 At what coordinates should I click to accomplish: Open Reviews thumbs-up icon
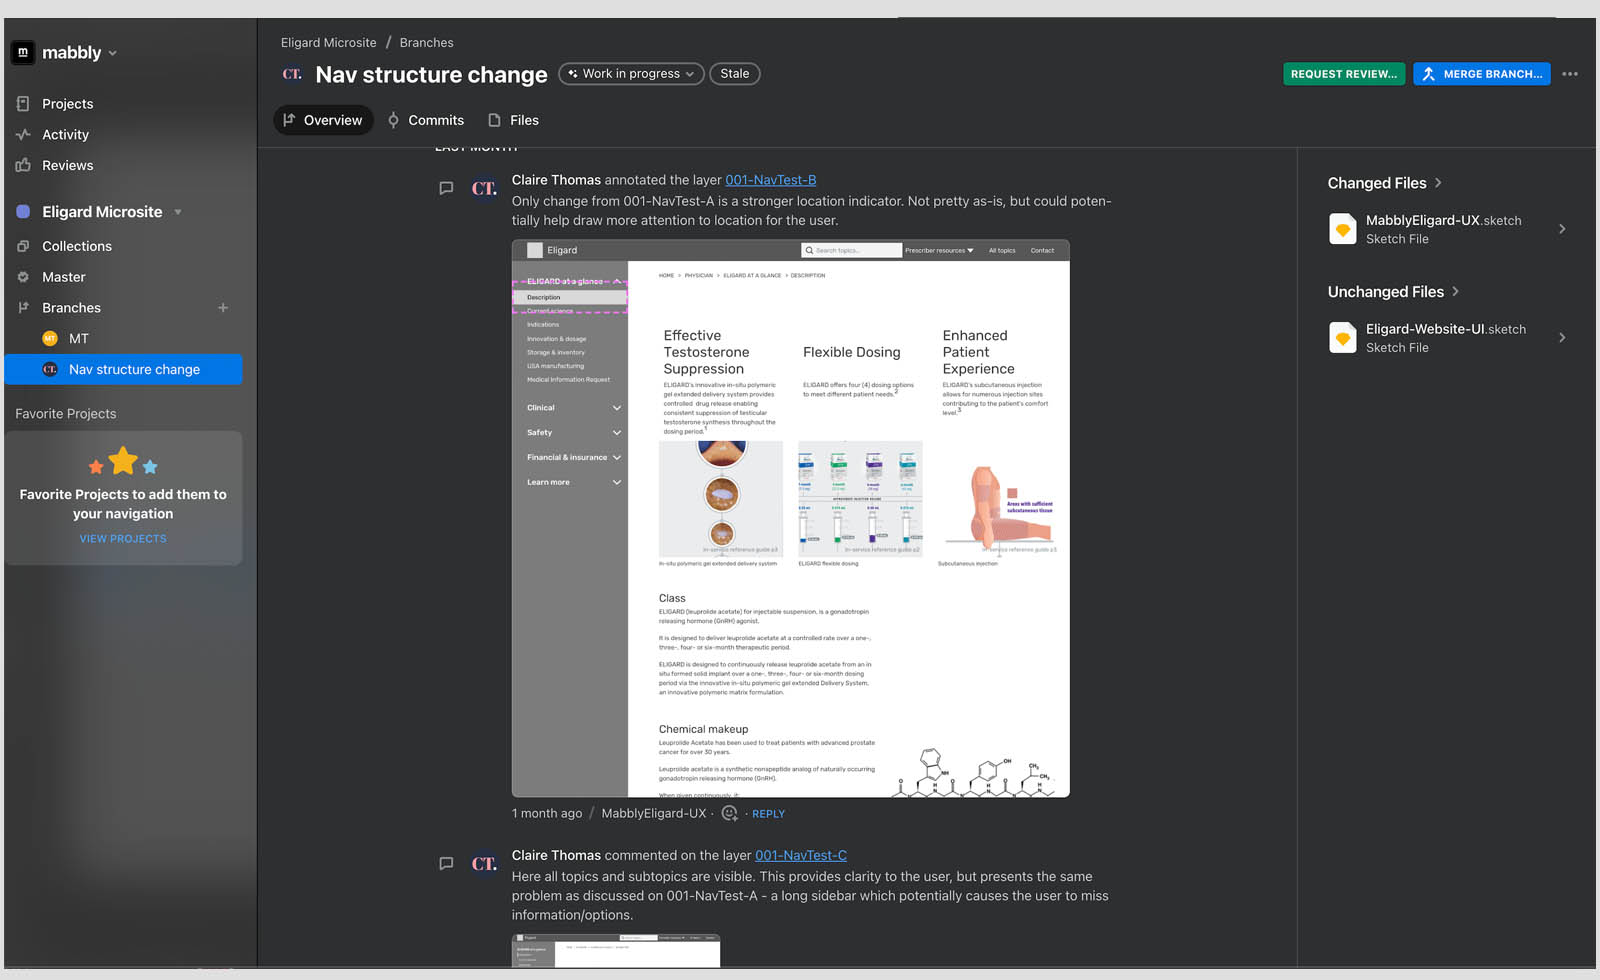coord(23,165)
